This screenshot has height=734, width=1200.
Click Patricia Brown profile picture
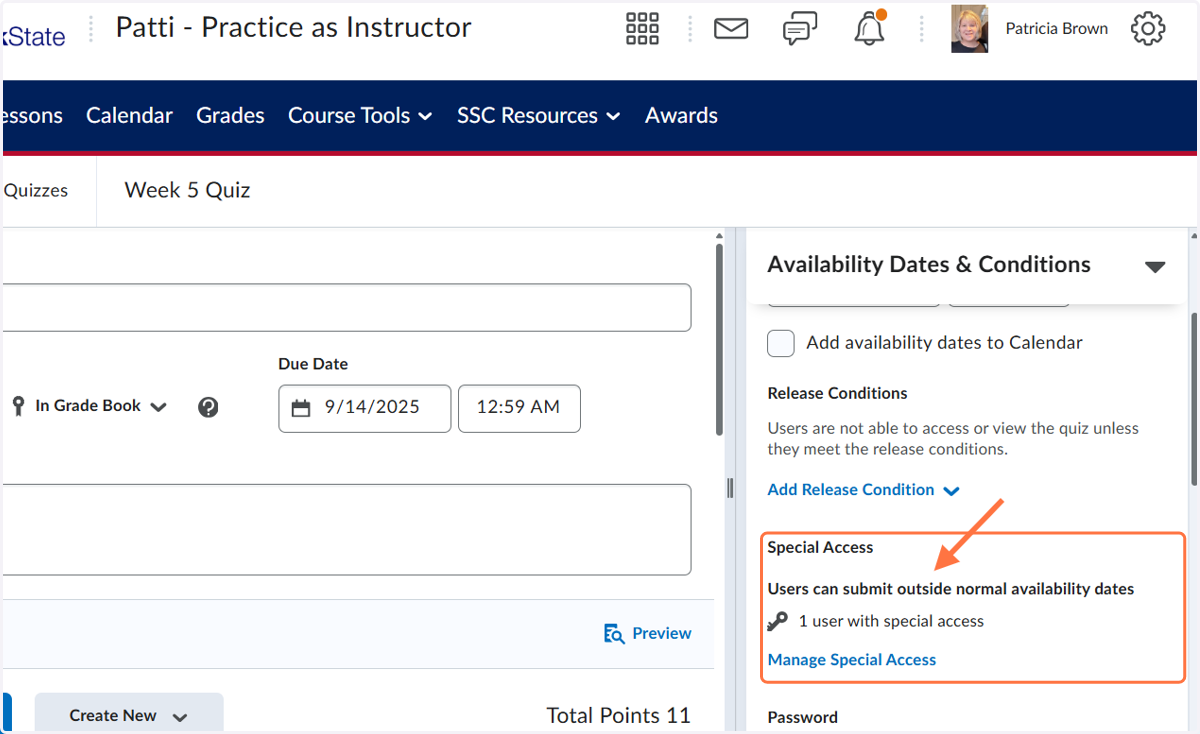(x=970, y=29)
